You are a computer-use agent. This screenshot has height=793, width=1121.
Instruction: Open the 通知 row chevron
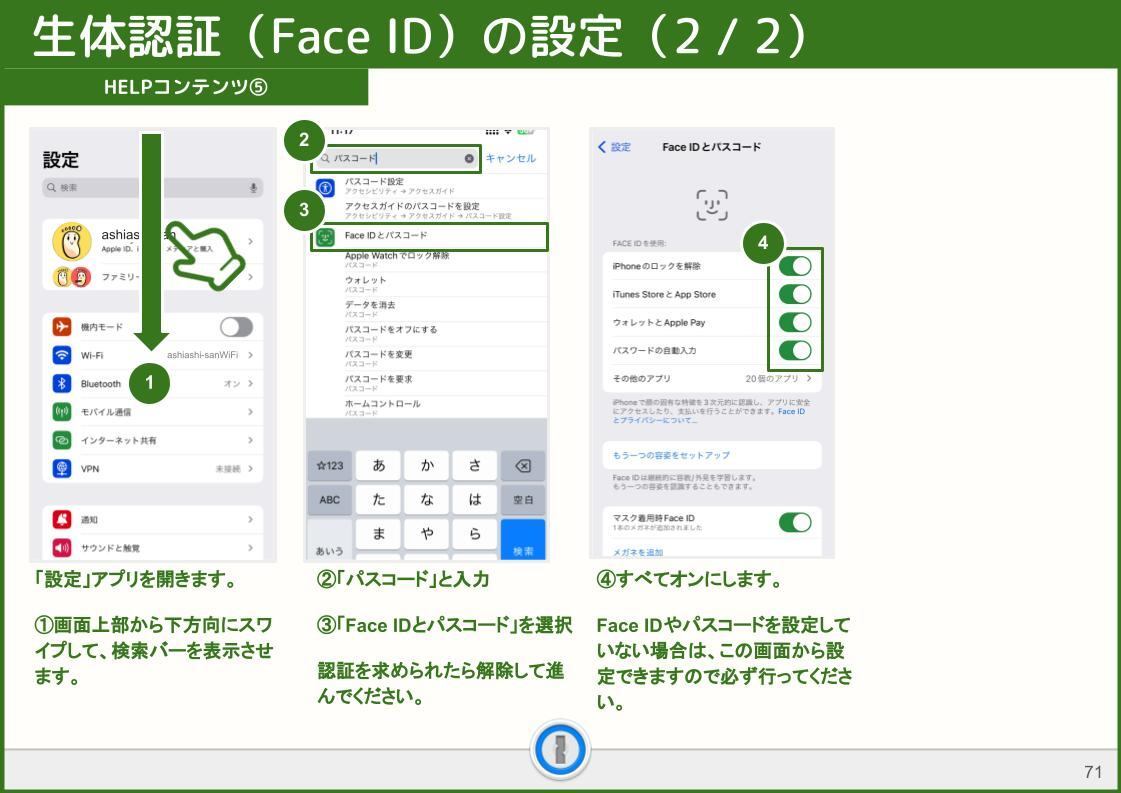pos(250,520)
